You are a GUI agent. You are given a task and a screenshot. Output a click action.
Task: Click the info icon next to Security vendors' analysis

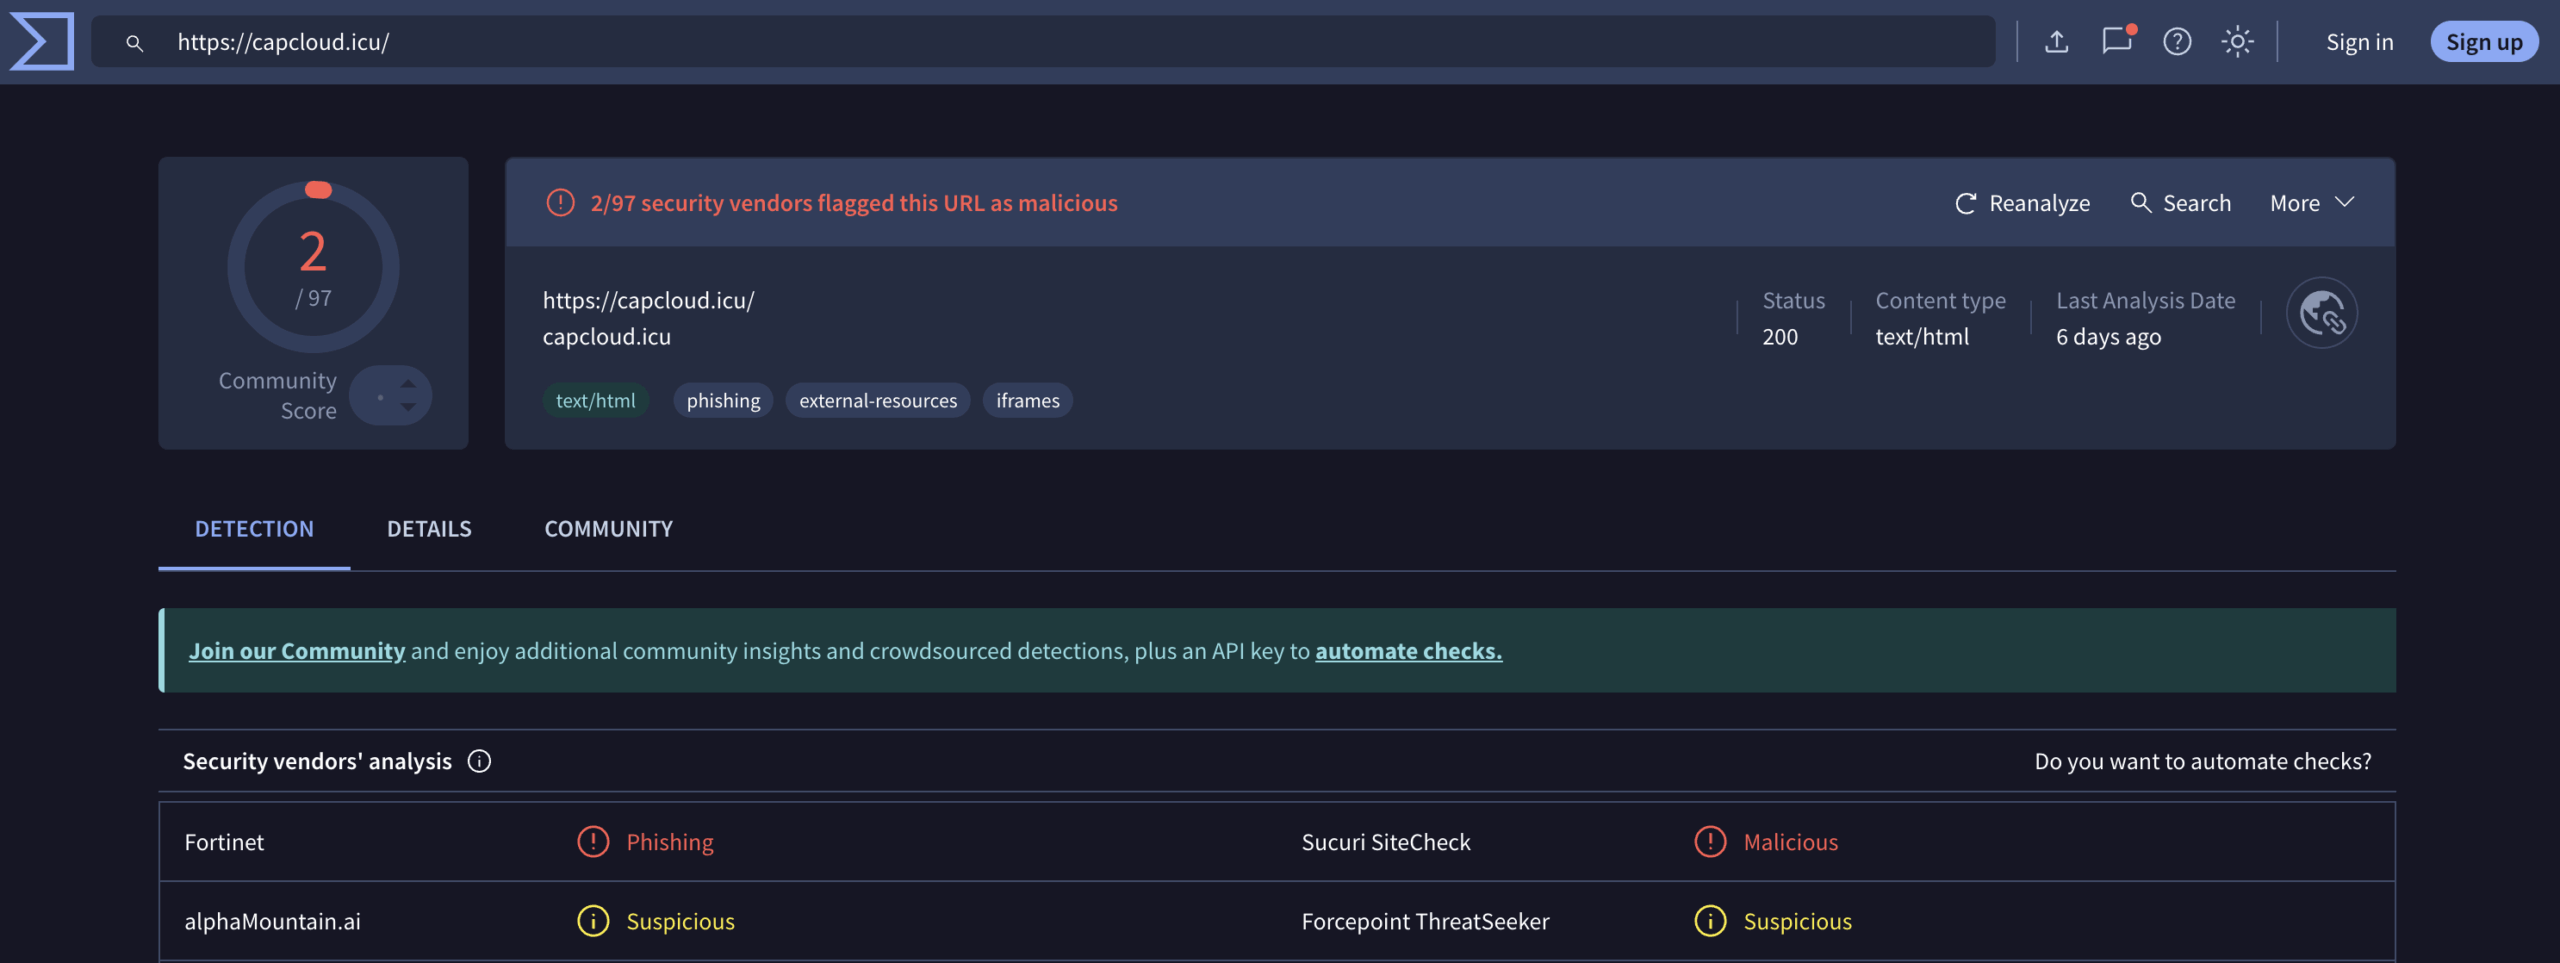coord(479,762)
